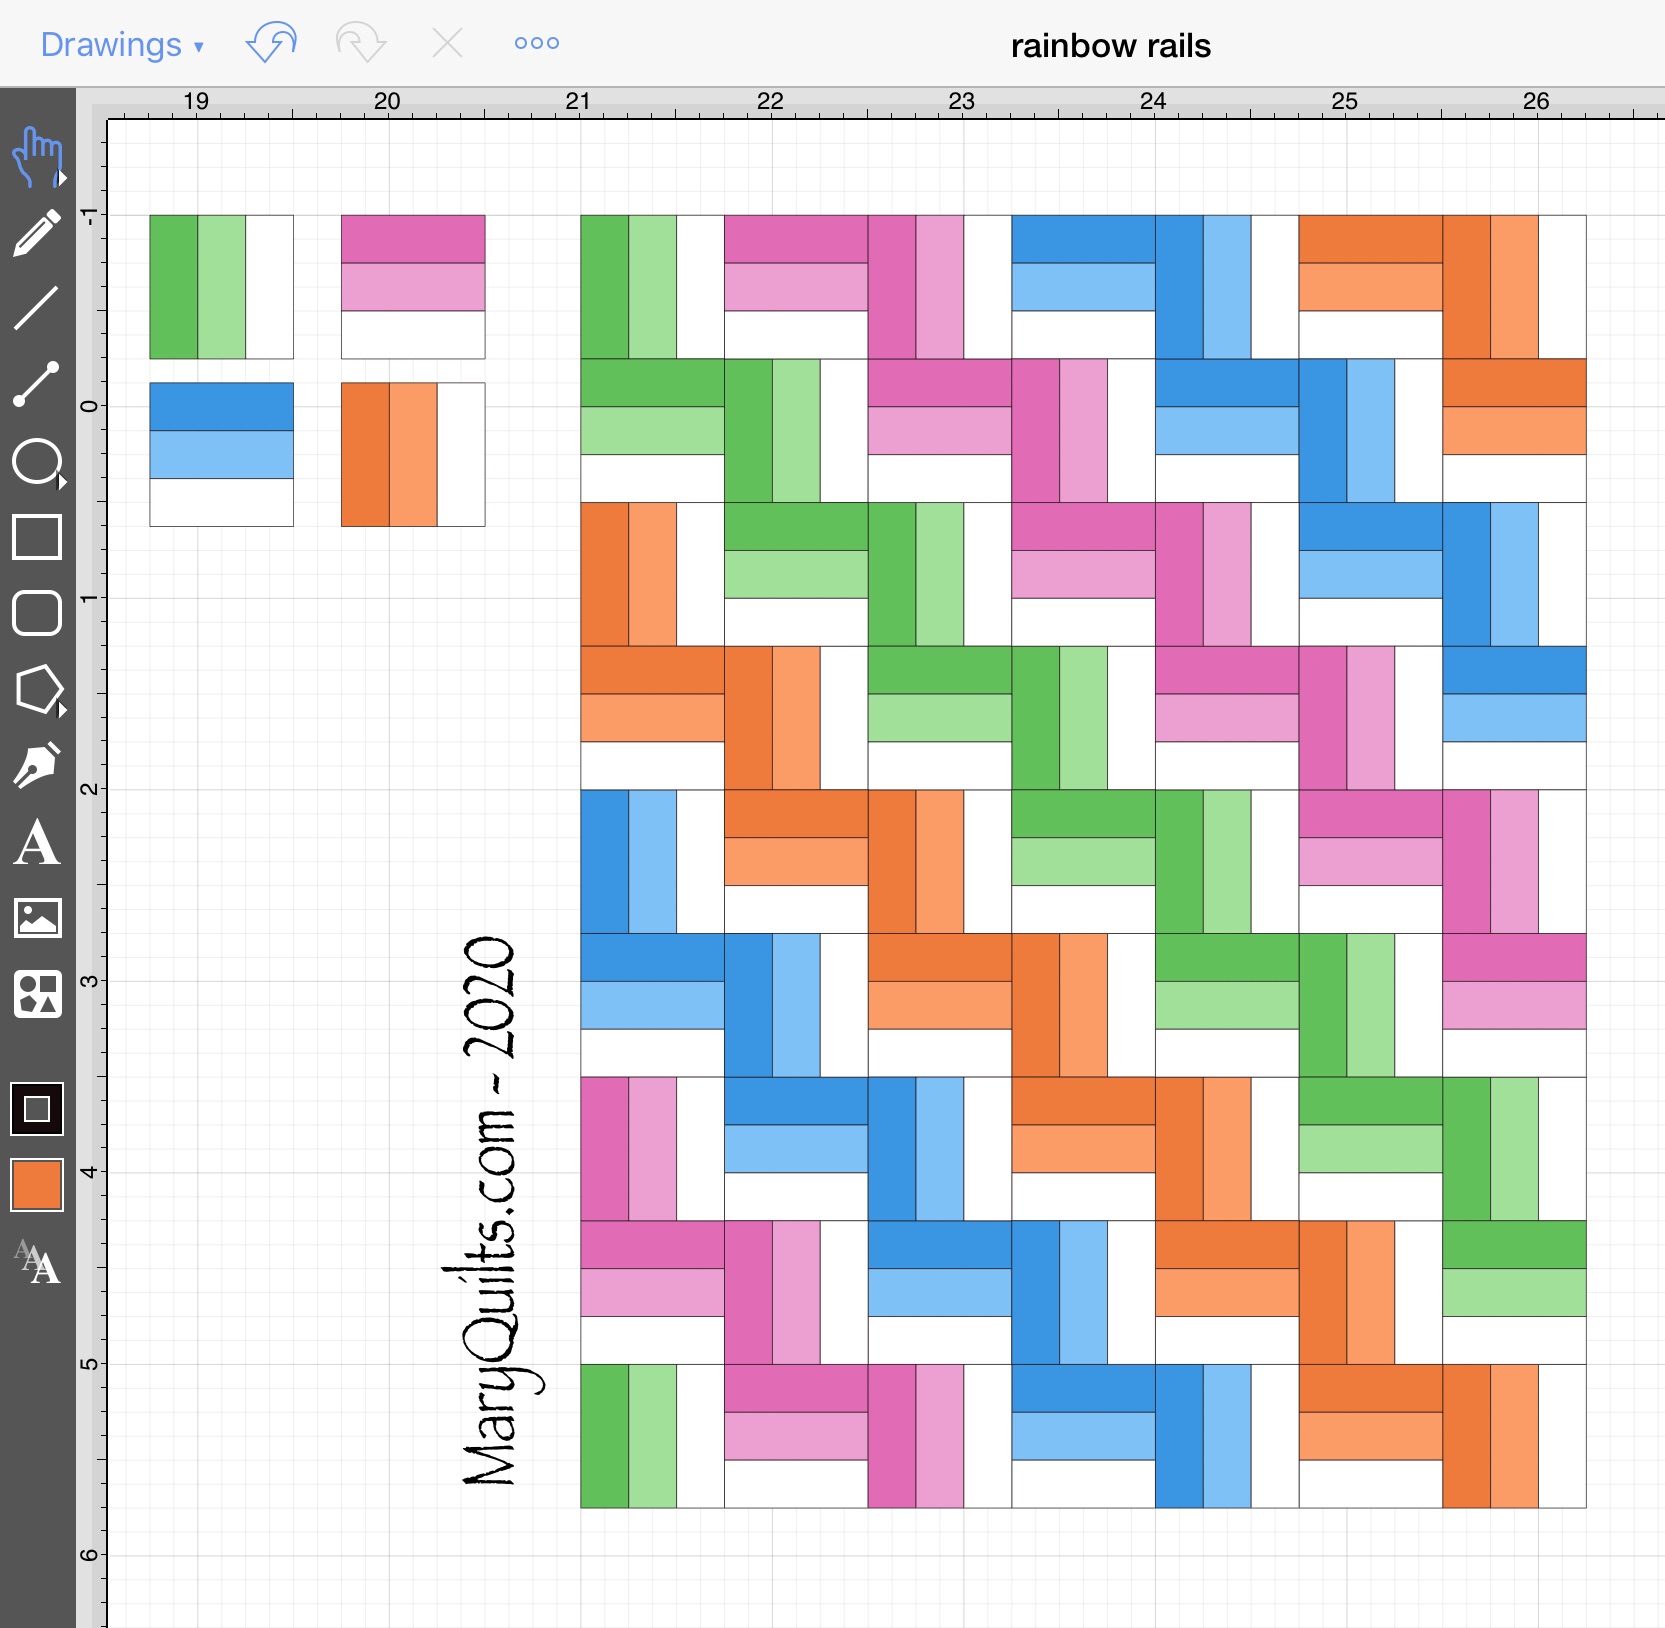Pick the line with endpoints tool
Screen dimensions: 1665x1628
point(37,384)
